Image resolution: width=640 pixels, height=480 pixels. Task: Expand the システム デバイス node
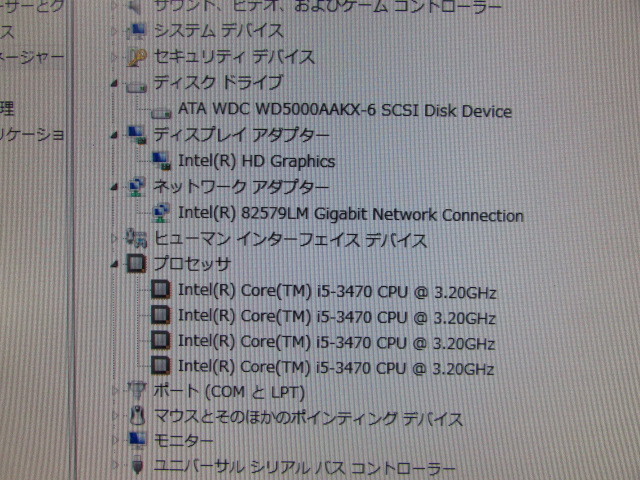tap(115, 31)
